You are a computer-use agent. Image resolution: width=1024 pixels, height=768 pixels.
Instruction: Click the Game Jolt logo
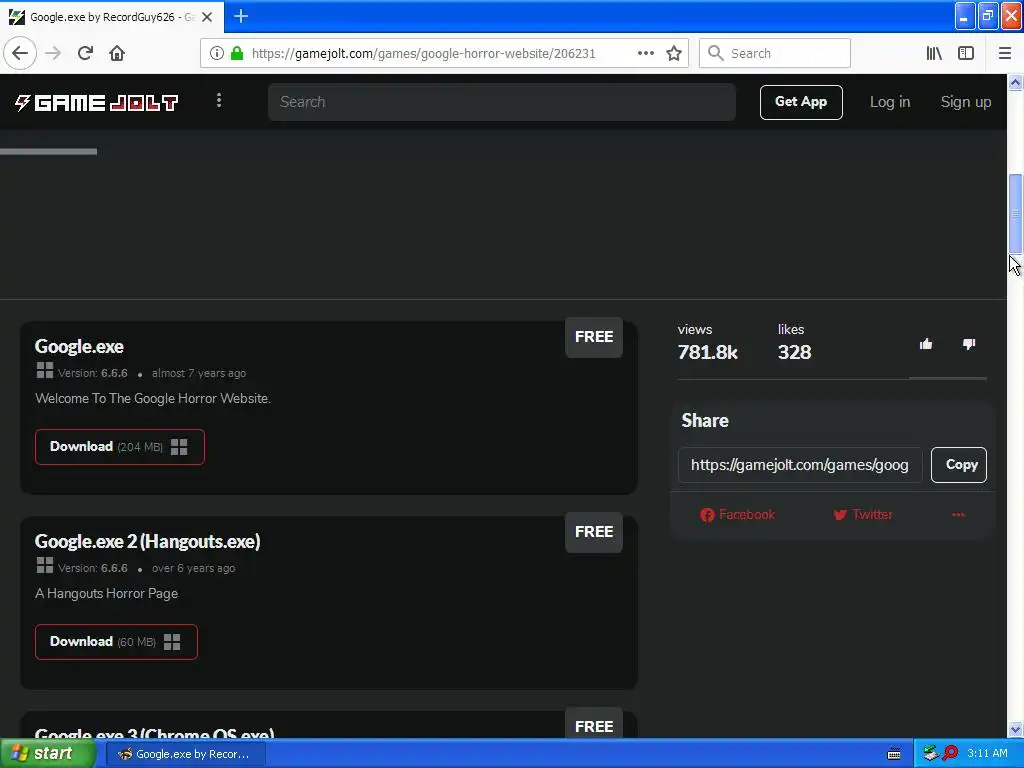[x=97, y=103]
